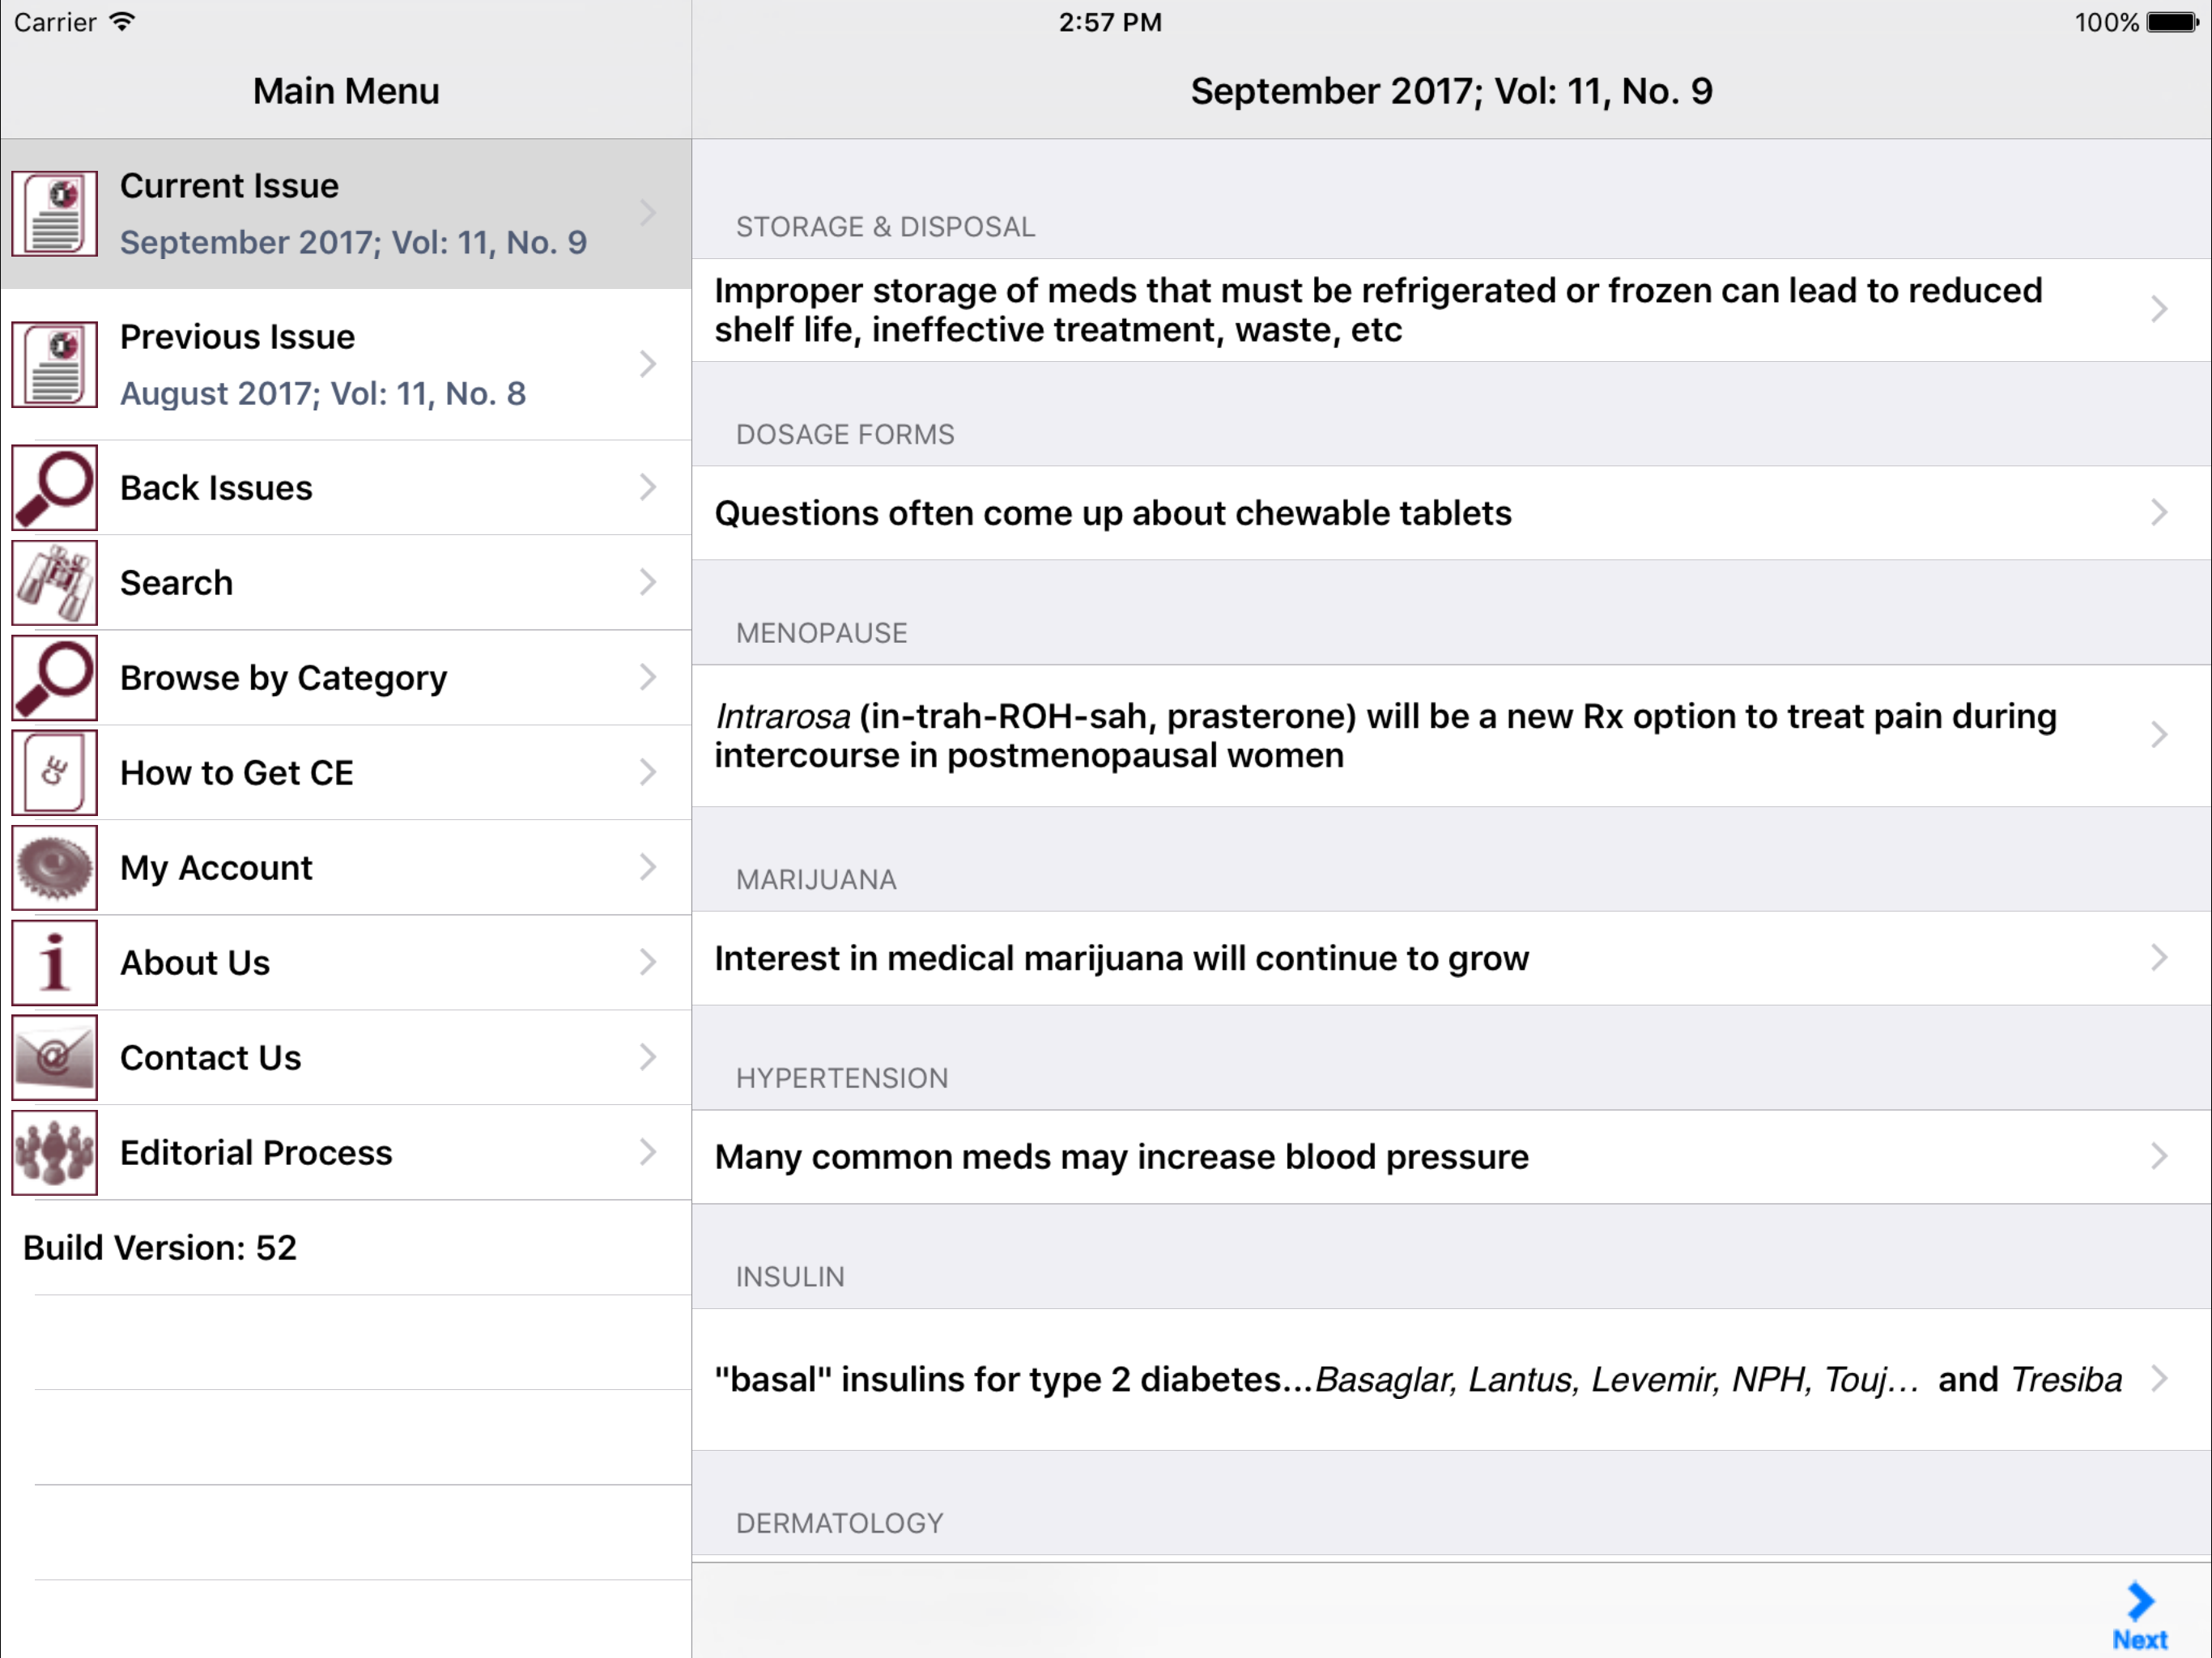Open improper storage of meds article
This screenshot has width=2212, height=1658.
1380,310
